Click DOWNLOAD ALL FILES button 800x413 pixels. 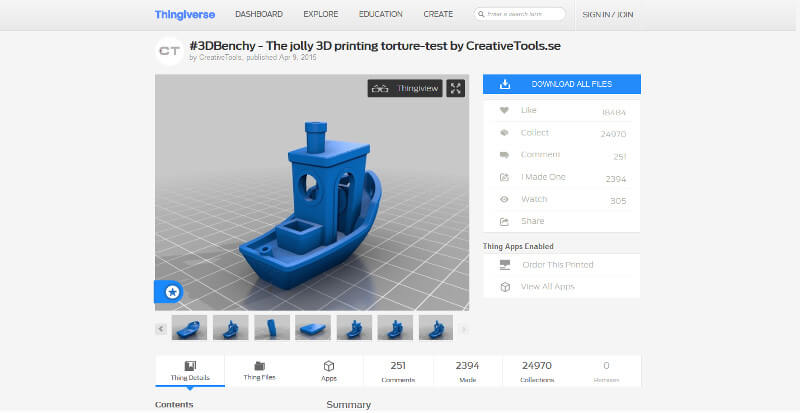click(562, 84)
